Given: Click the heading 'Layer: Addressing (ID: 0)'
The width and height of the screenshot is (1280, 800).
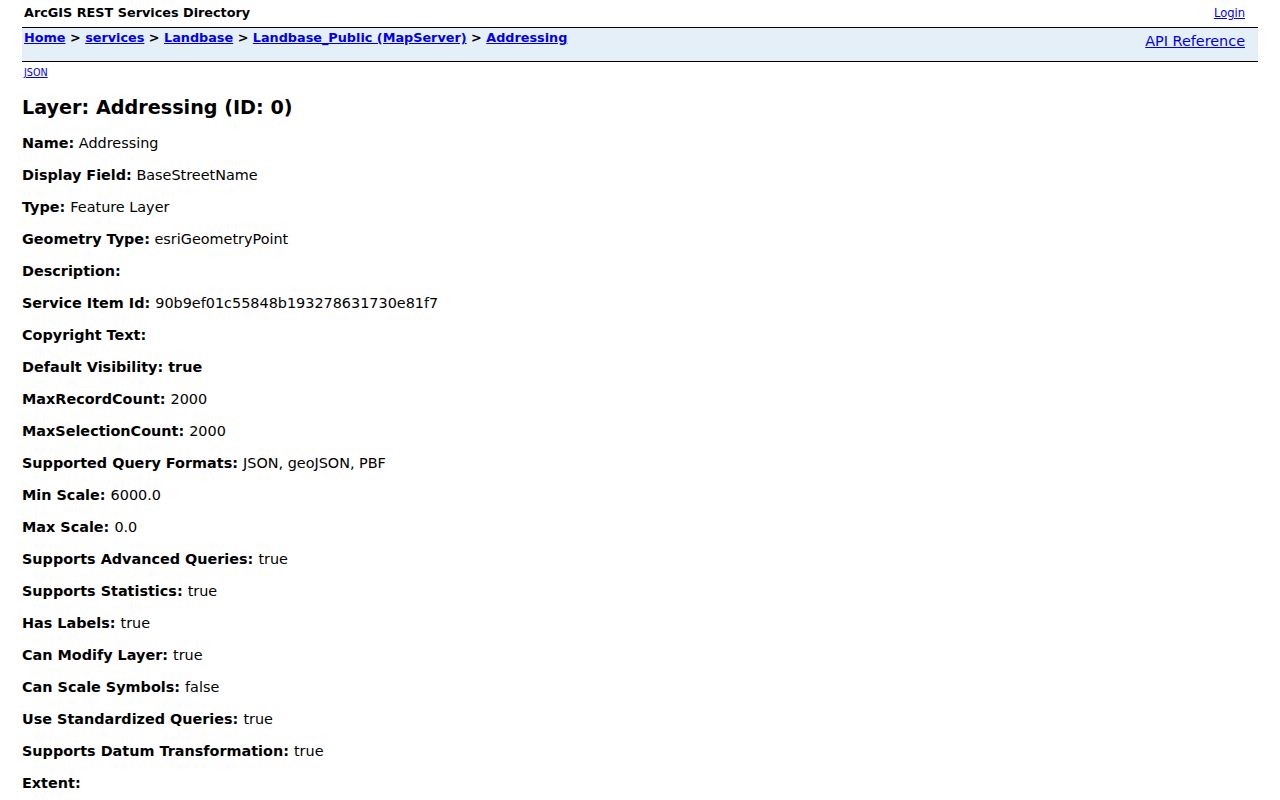Looking at the screenshot, I should (x=157, y=107).
